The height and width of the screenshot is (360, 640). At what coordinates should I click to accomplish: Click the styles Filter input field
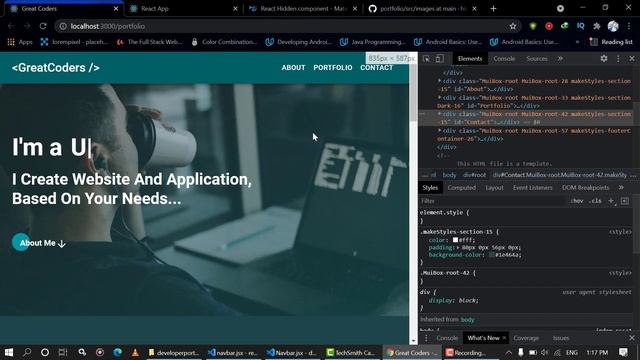pos(492,201)
